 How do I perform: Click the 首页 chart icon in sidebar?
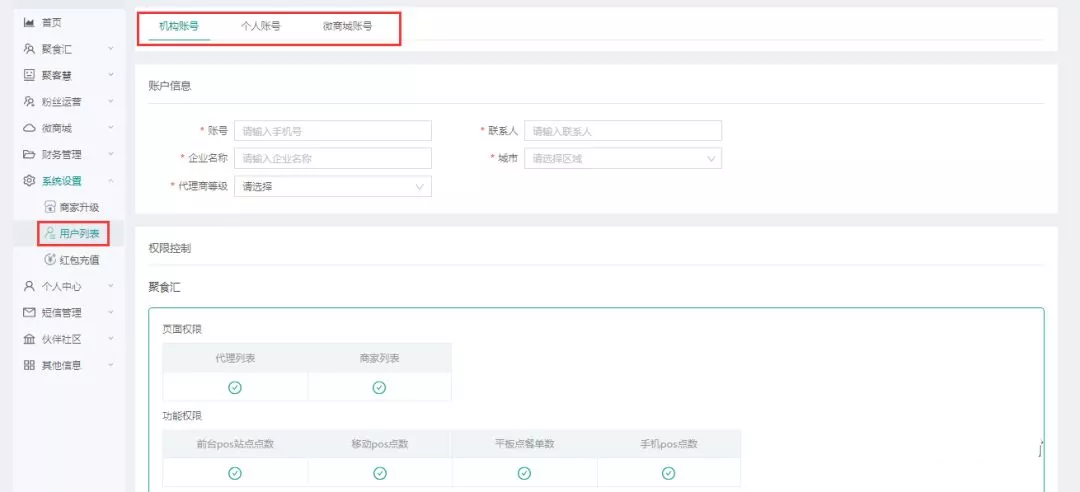pyautogui.click(x=29, y=22)
